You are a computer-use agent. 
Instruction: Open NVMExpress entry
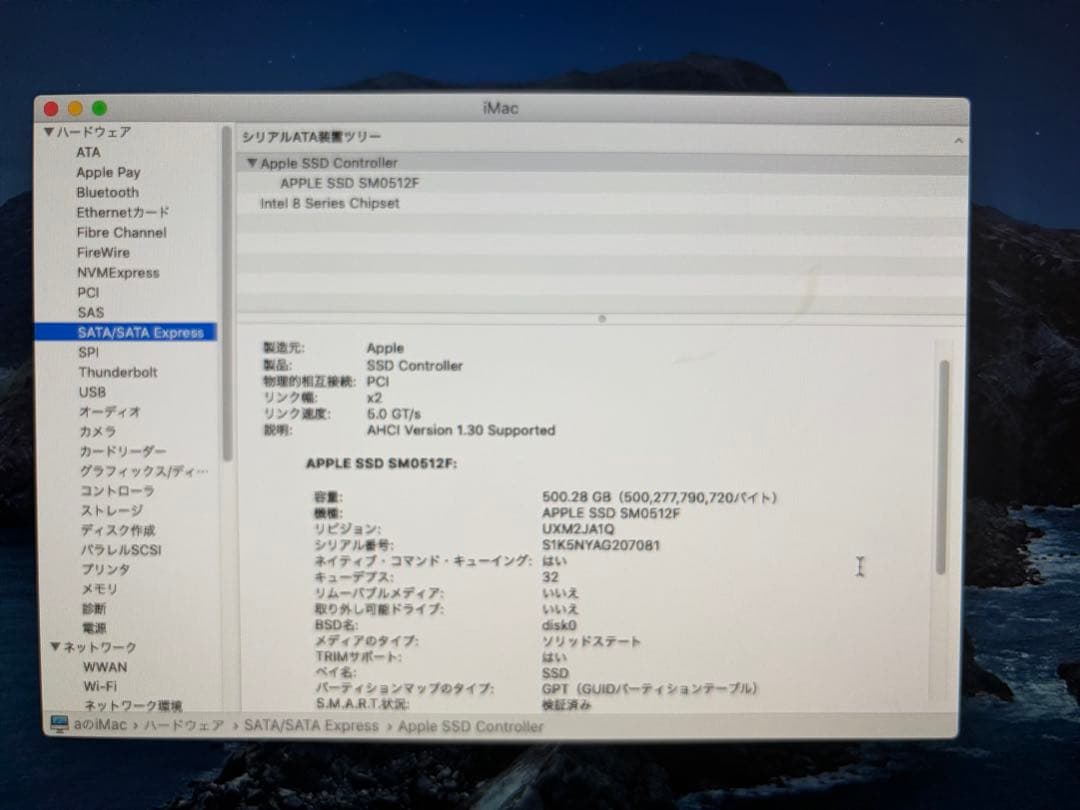coord(118,272)
